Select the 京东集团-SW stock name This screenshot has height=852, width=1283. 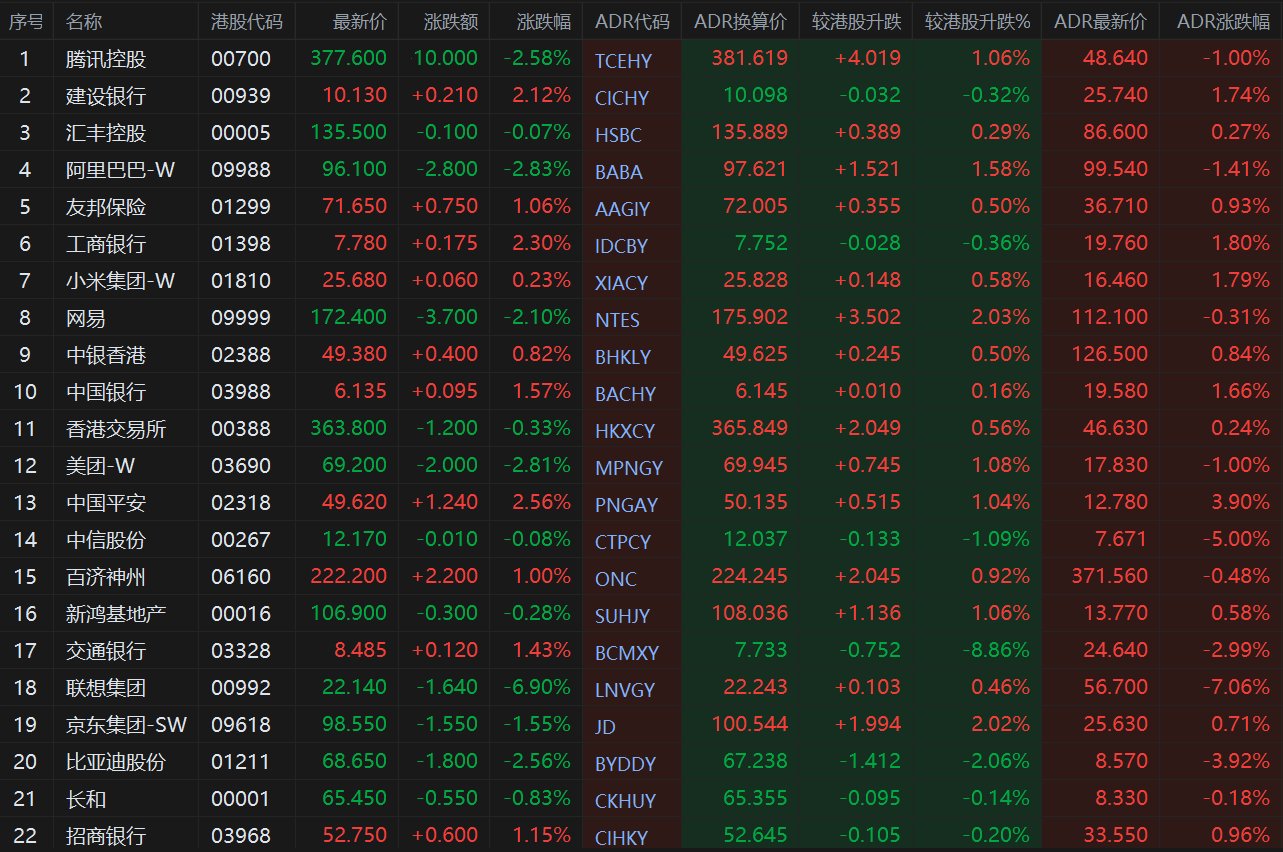126,725
